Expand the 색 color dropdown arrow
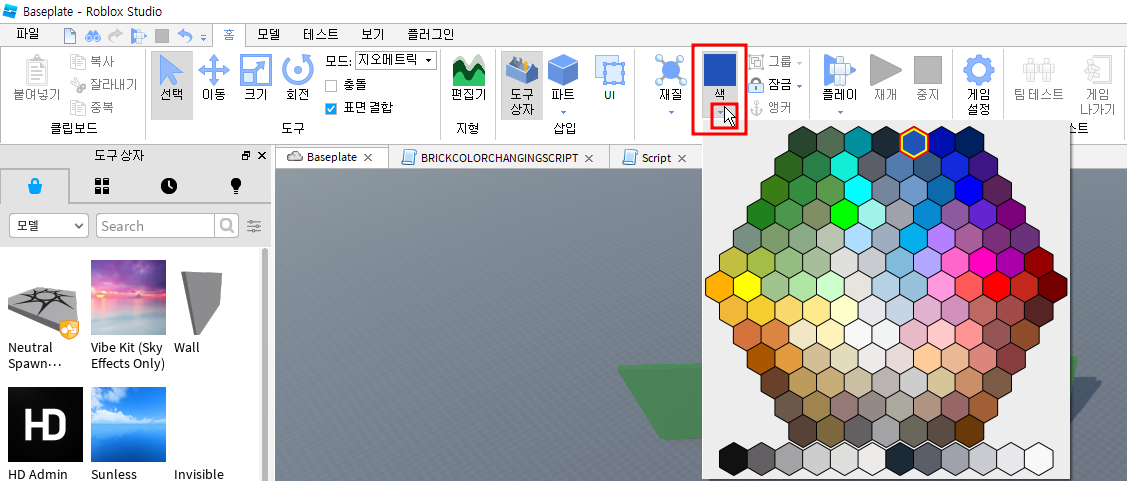This screenshot has width=1127, height=481. (x=719, y=112)
